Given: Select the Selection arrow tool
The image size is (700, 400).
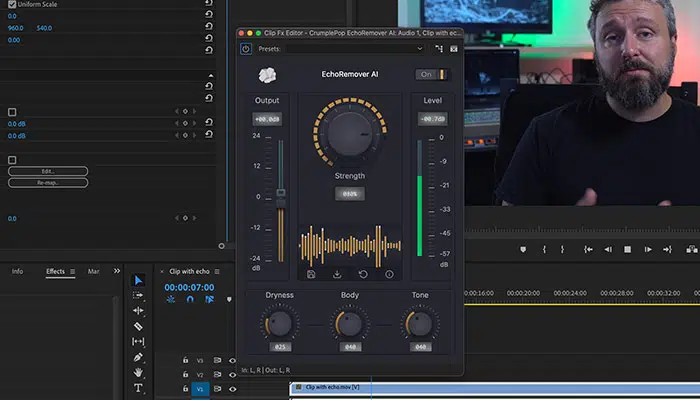Looking at the screenshot, I should (138, 280).
